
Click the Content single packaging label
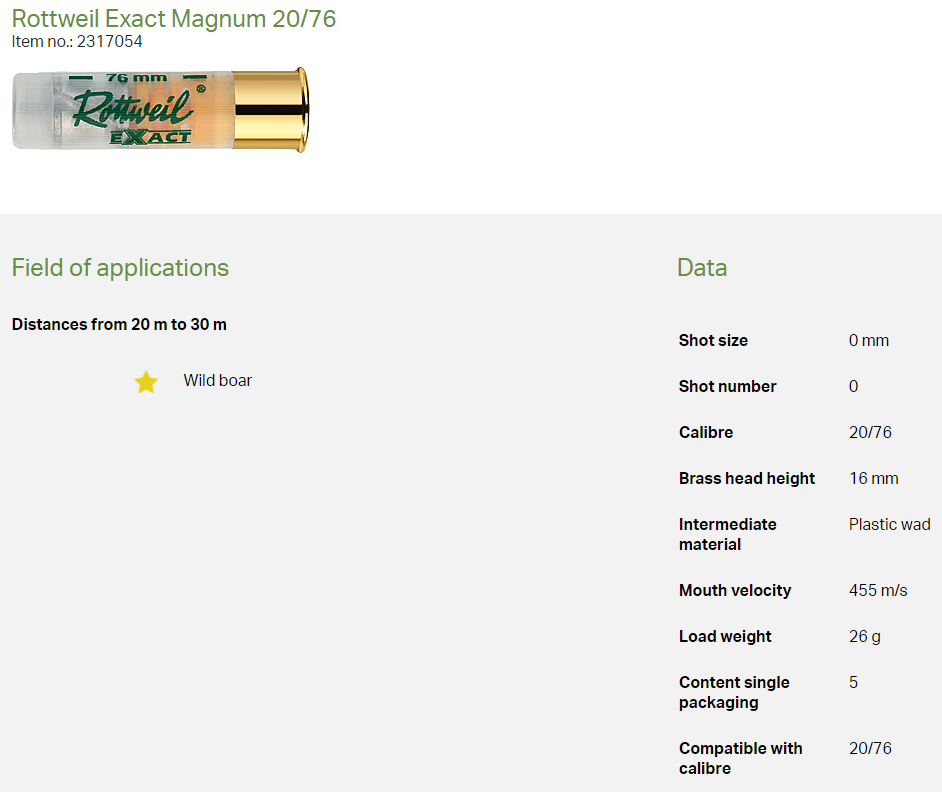point(733,692)
